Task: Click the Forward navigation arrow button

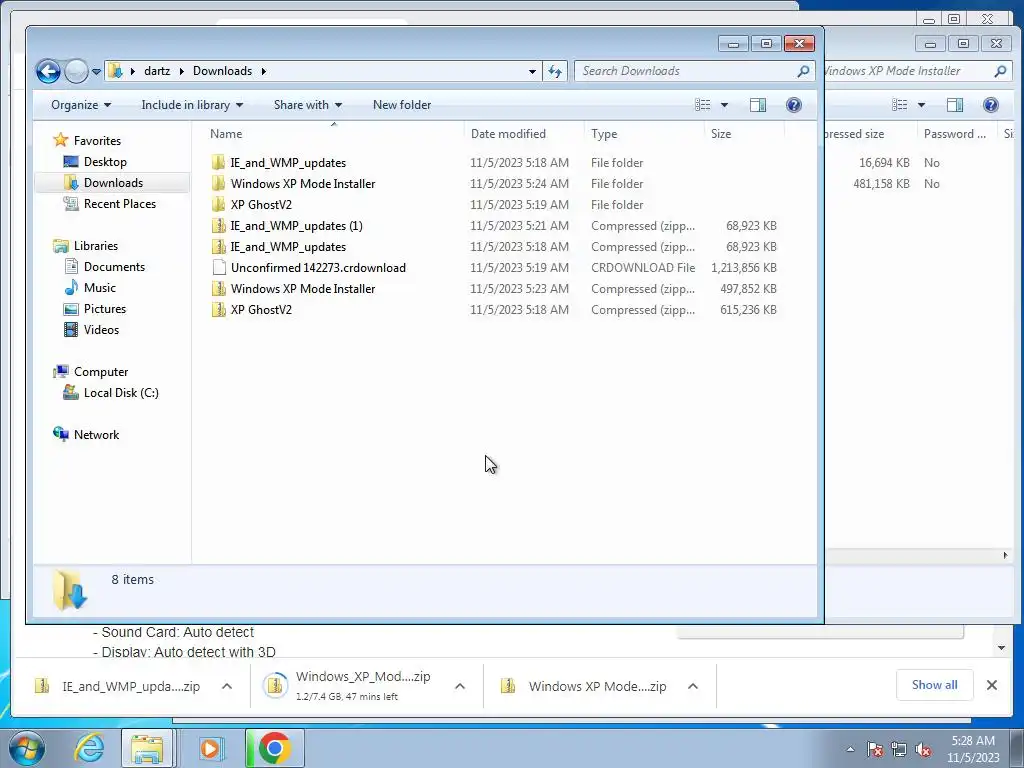Action: tap(76, 71)
